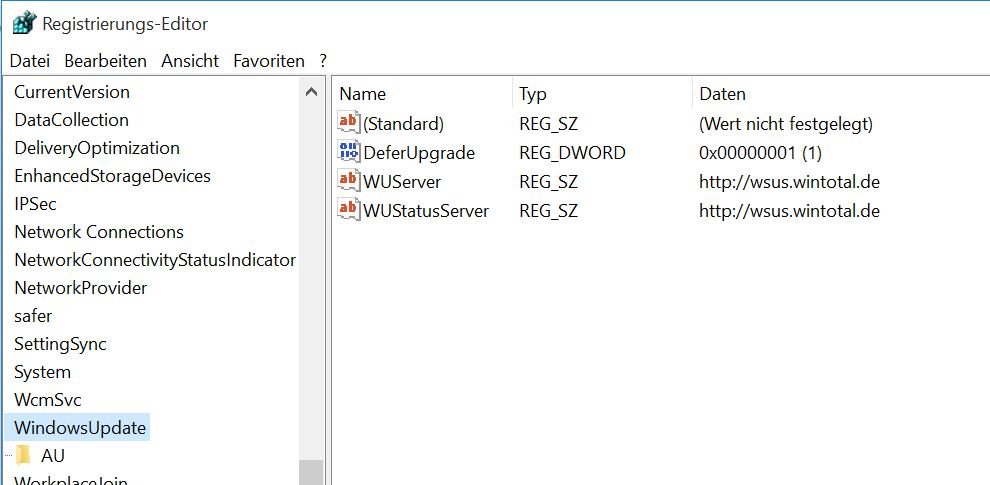Click the (Standard) string value icon
Image resolution: width=990 pixels, height=485 pixels.
pyautogui.click(x=349, y=124)
